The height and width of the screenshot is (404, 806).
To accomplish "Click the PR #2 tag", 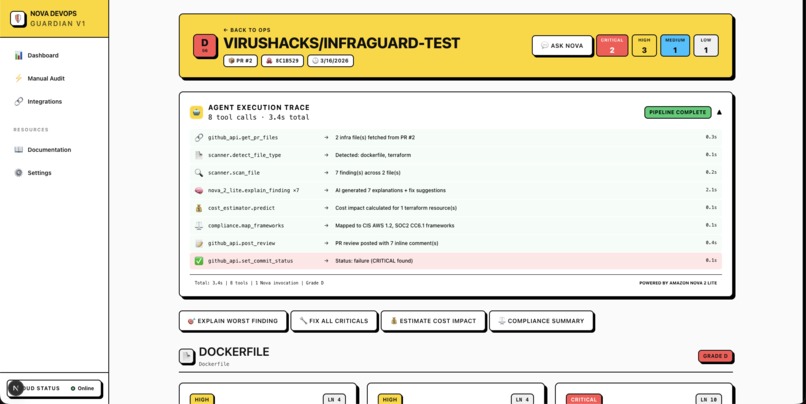I will pyautogui.click(x=241, y=61).
